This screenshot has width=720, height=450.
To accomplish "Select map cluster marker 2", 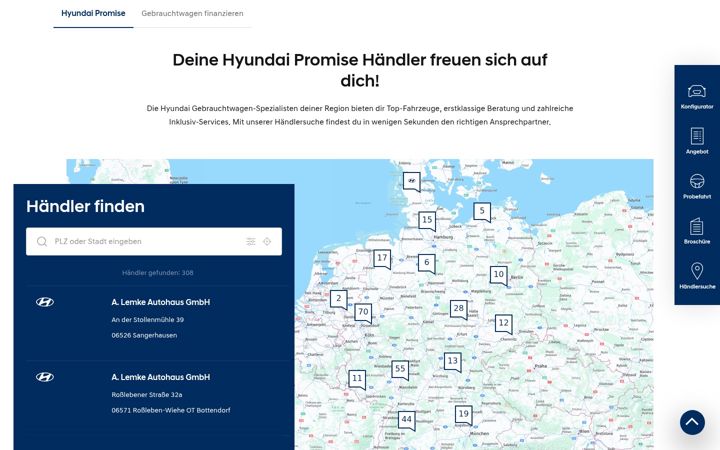I will coord(338,299).
